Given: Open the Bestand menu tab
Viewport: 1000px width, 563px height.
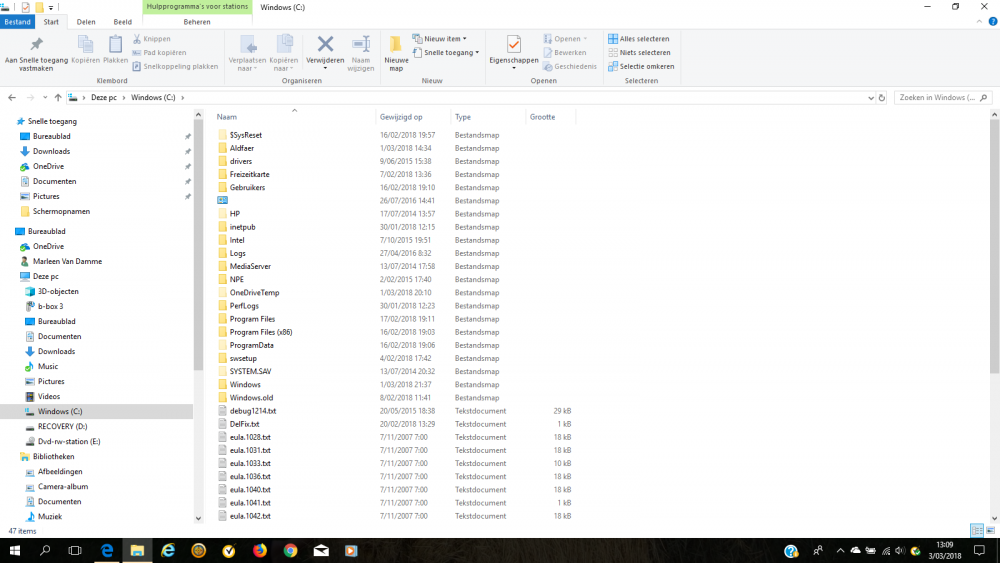Looking at the screenshot, I should (17, 21).
